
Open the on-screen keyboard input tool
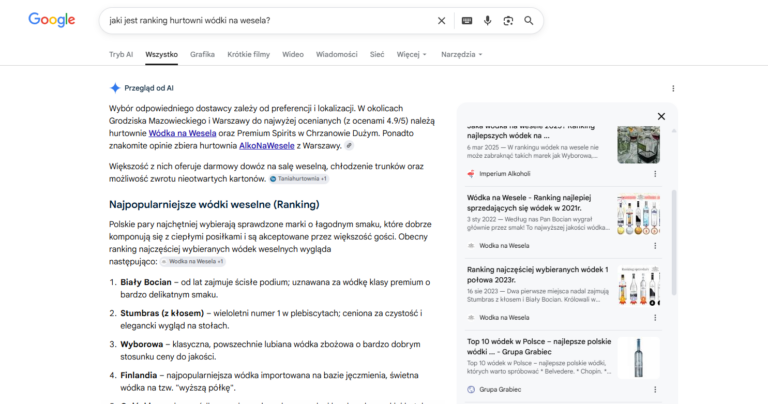(x=467, y=21)
